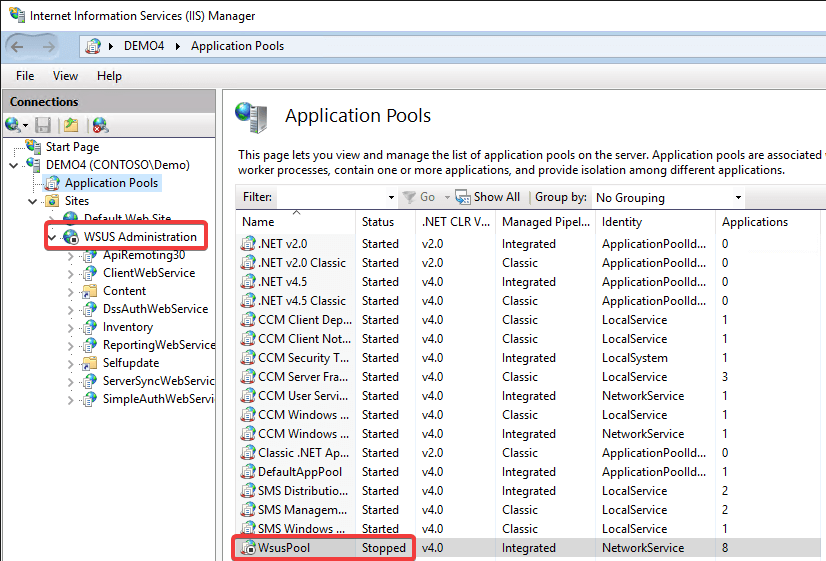This screenshot has height=561, width=826.
Task: Click the ApiRemoting30 application icon
Action: coord(90,255)
